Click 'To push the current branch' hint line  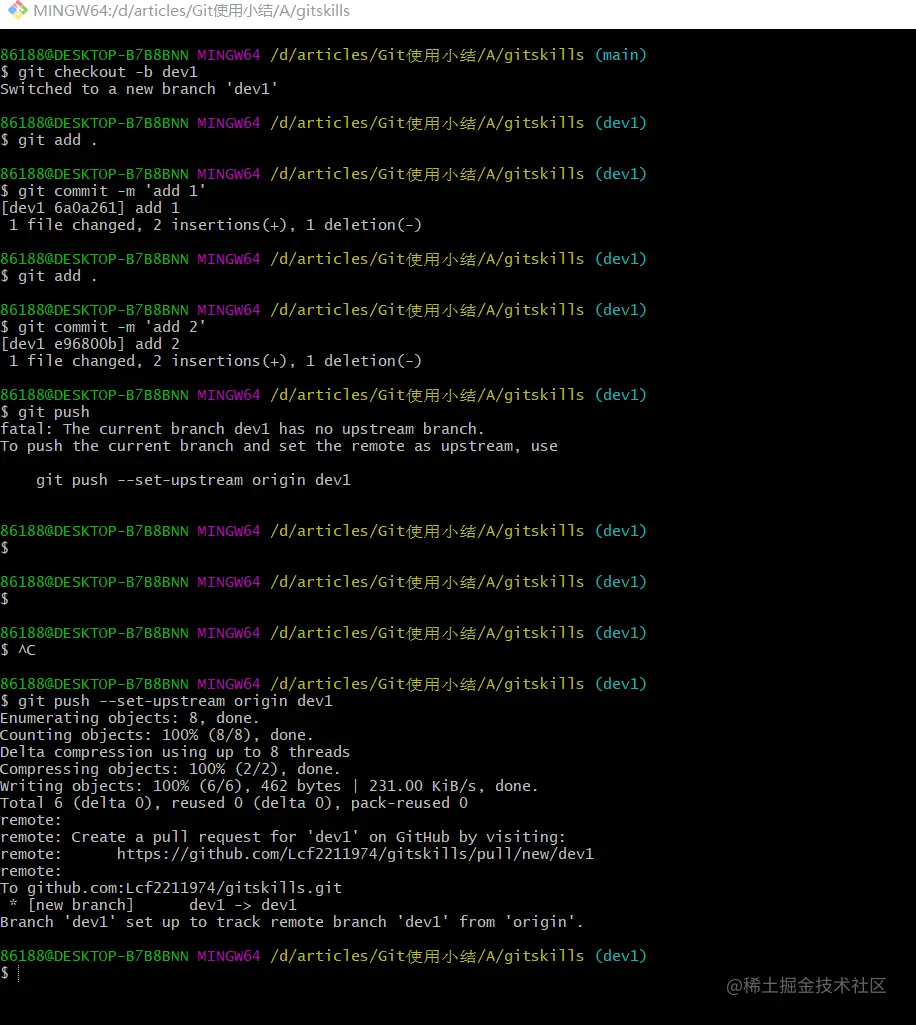[x=279, y=446]
